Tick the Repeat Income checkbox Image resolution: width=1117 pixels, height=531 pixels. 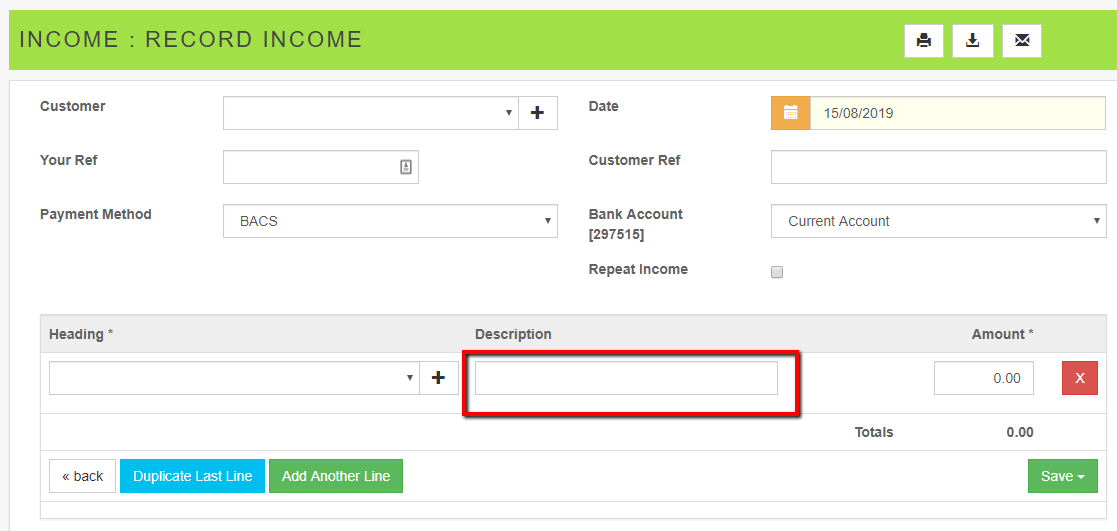pos(777,272)
